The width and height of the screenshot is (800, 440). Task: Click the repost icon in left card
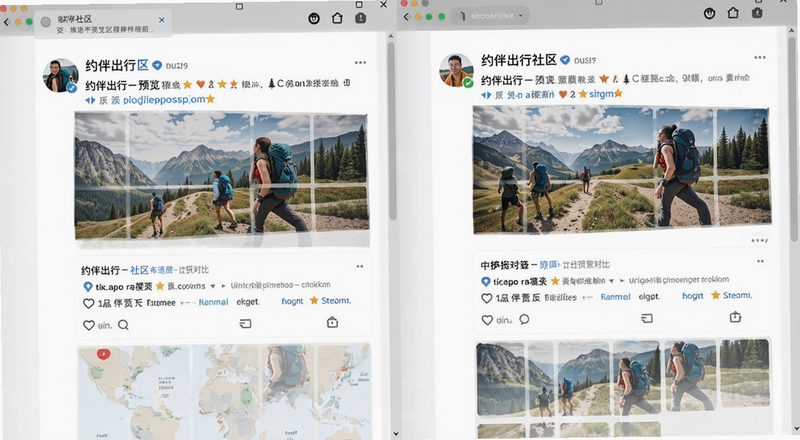tap(245, 324)
